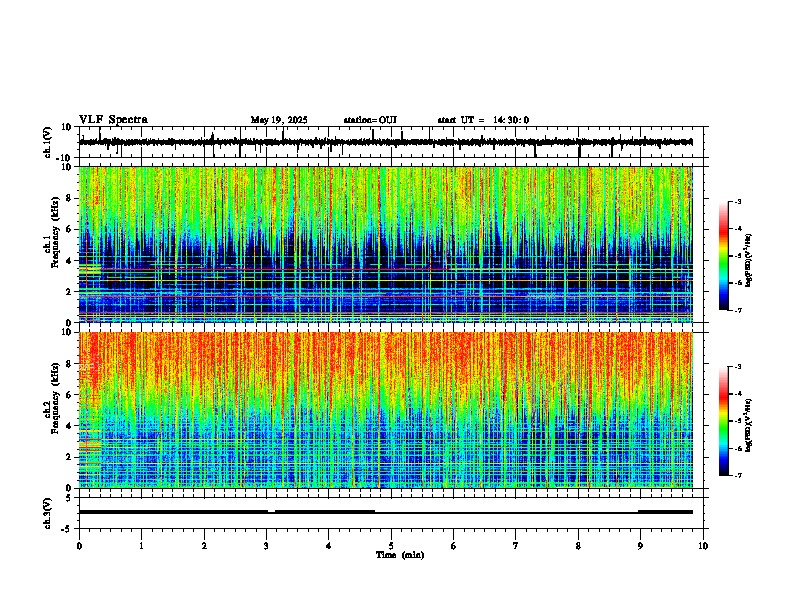
Task: Click the '5' tick on ch.3(V) axis
Action: (70, 497)
